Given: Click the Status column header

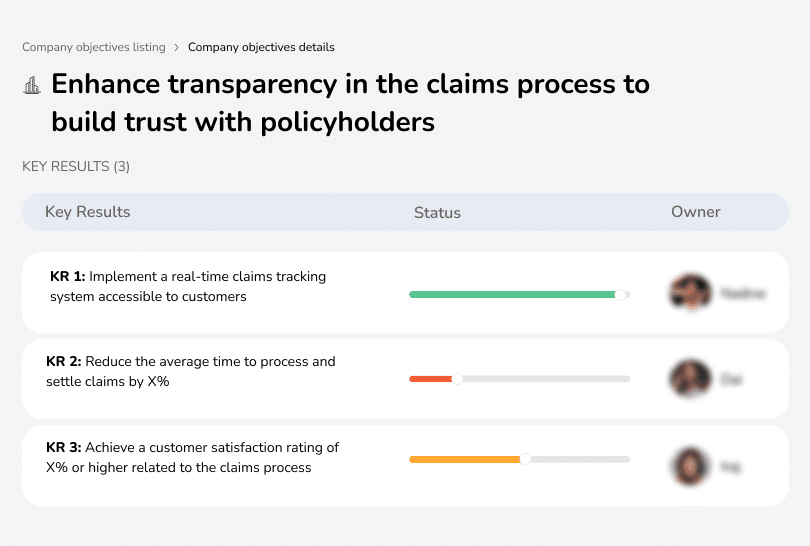Looking at the screenshot, I should click(x=437, y=212).
